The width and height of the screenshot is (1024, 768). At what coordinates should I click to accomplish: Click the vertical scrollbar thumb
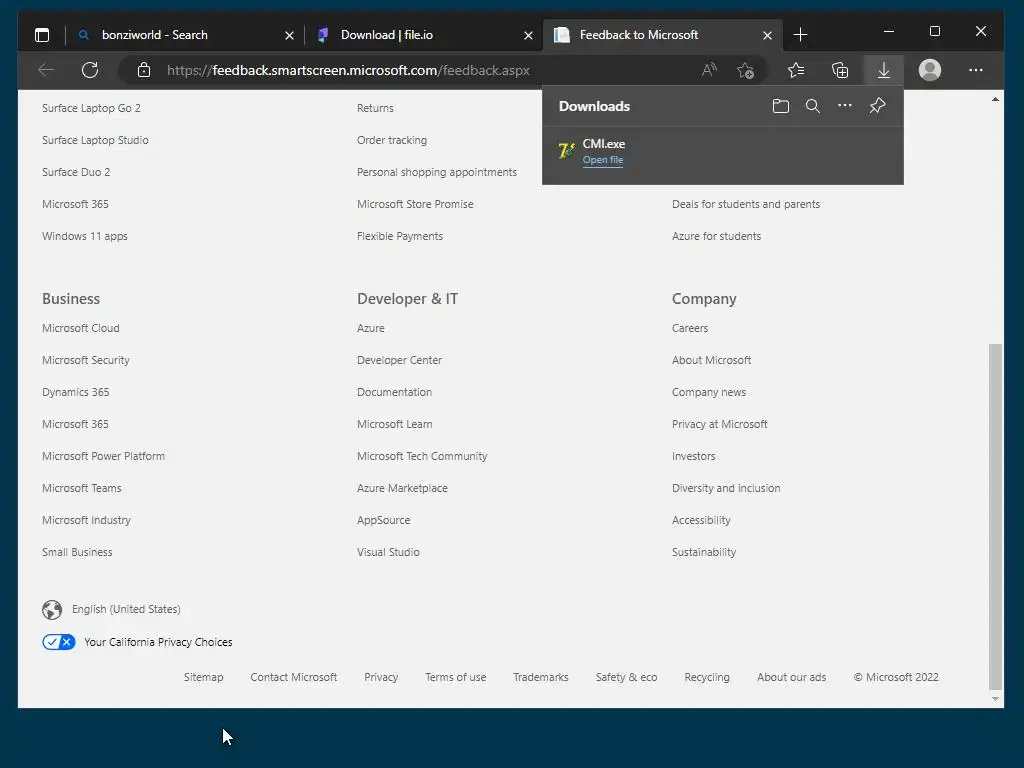point(995,516)
